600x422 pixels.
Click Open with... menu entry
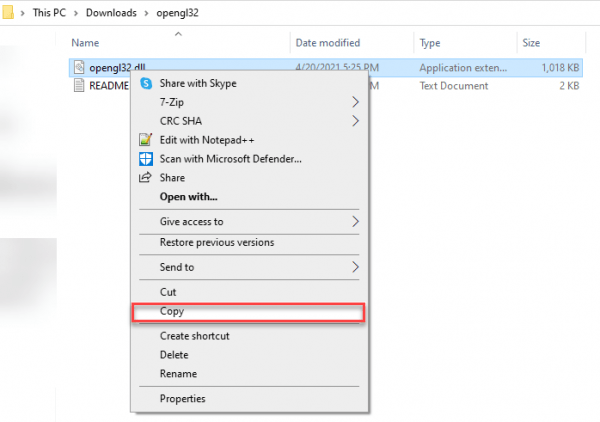coord(188,196)
